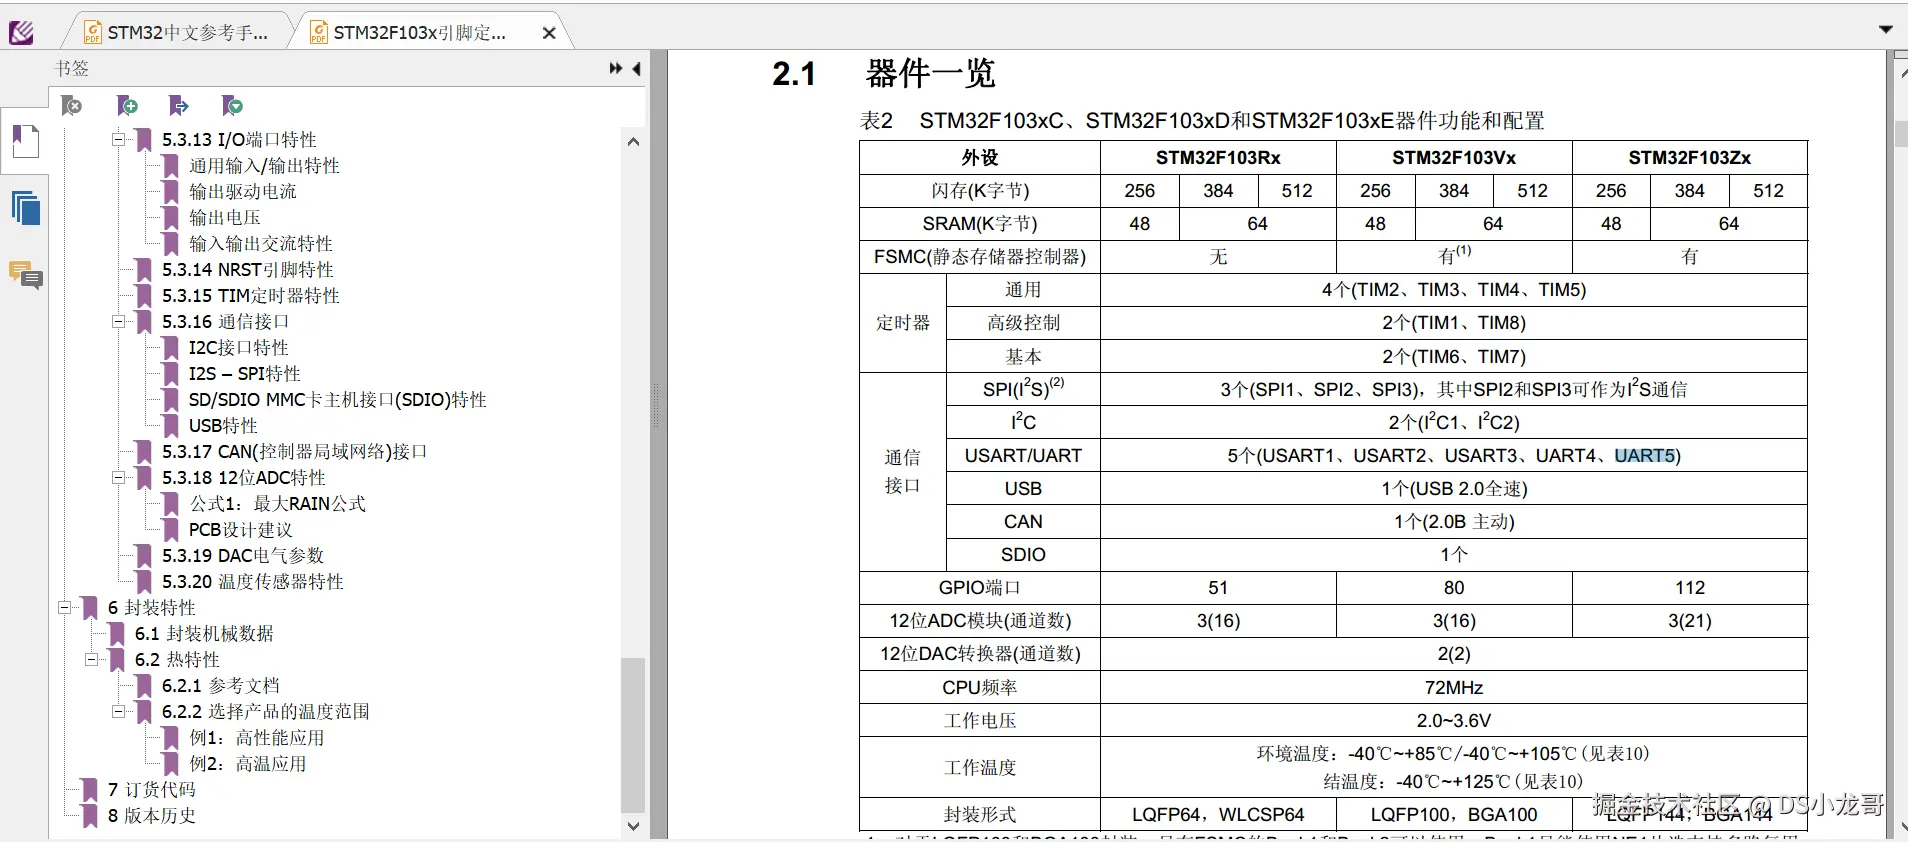Collapse the 6.2 热特性 node

91,660
